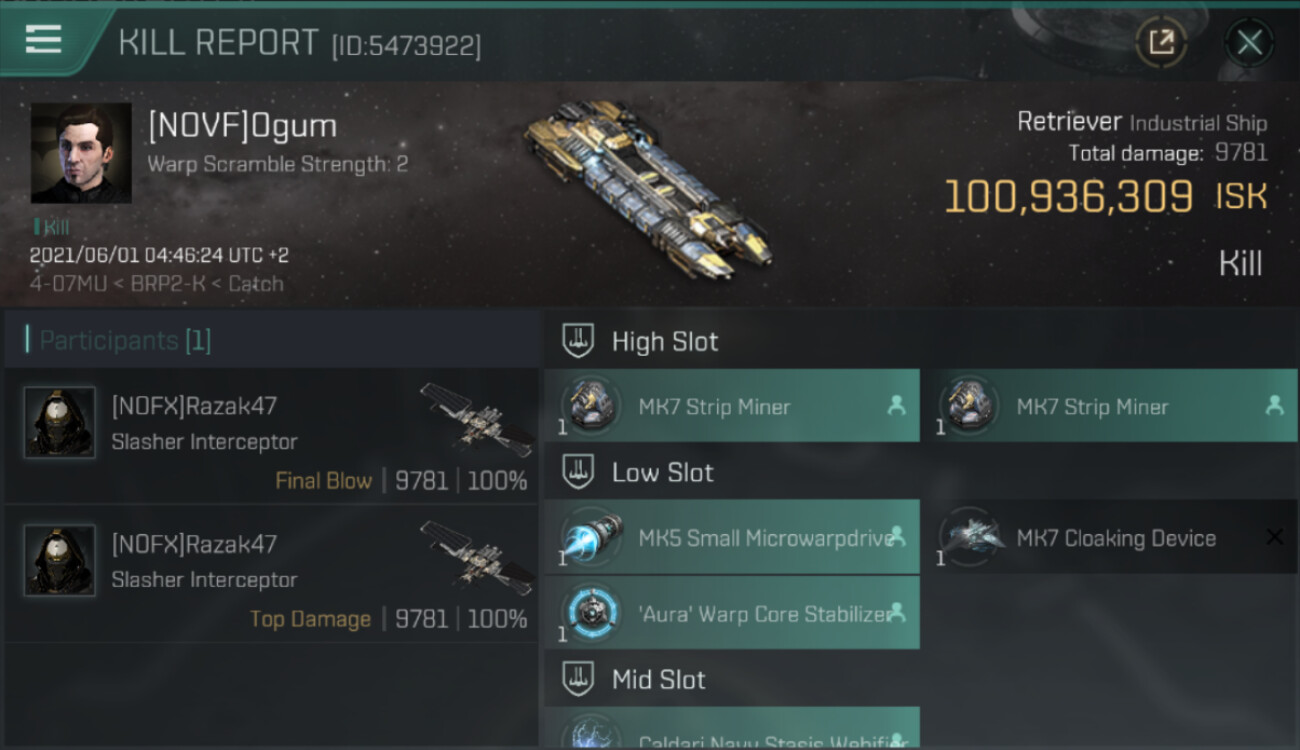The width and height of the screenshot is (1300, 750).
Task: Close the Kill Report window
Action: (x=1249, y=42)
